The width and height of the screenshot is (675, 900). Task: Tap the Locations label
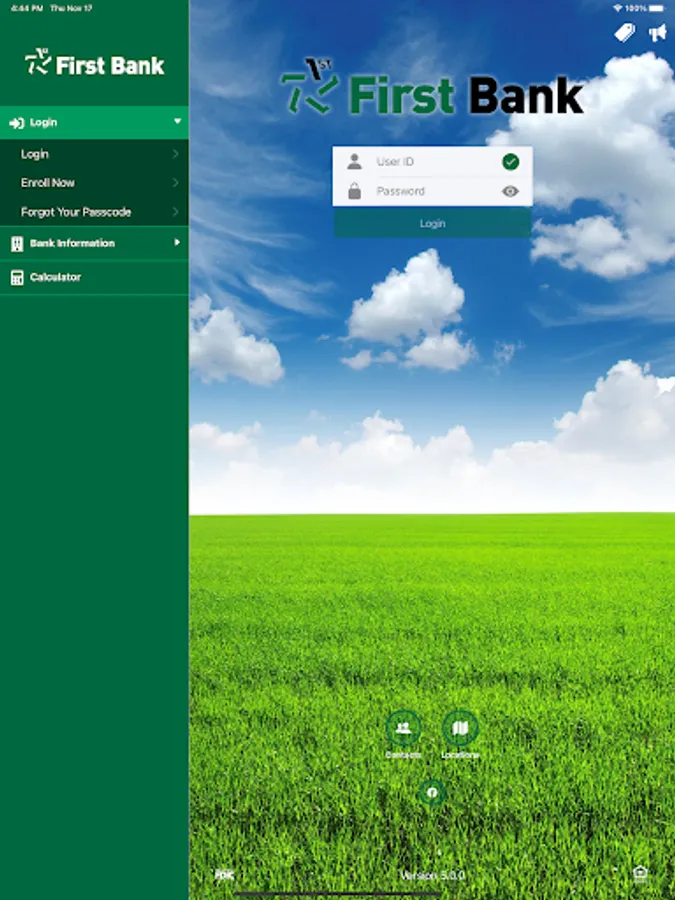460,755
